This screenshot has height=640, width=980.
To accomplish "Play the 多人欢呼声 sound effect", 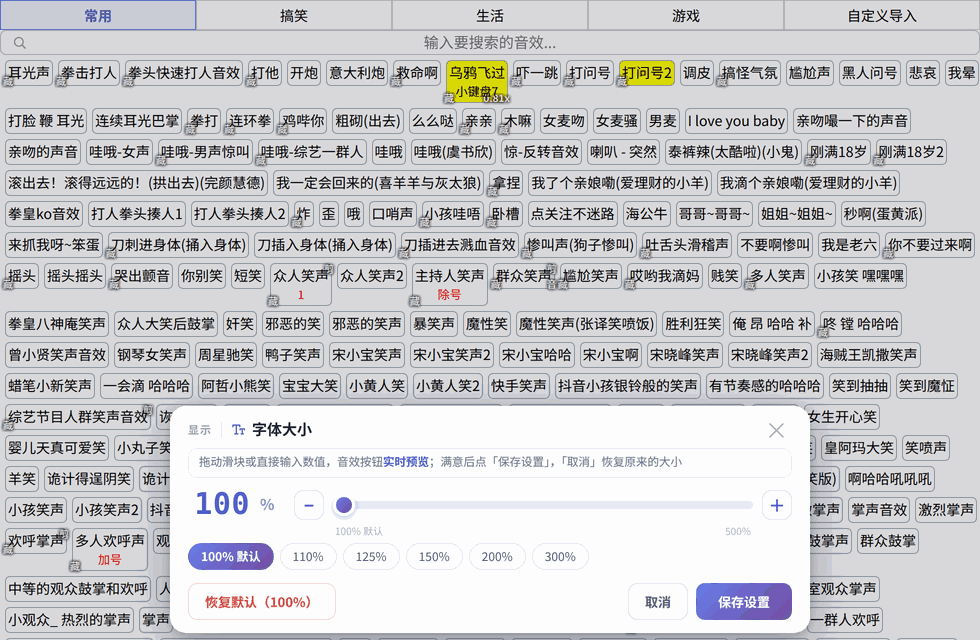I will pyautogui.click(x=109, y=548).
